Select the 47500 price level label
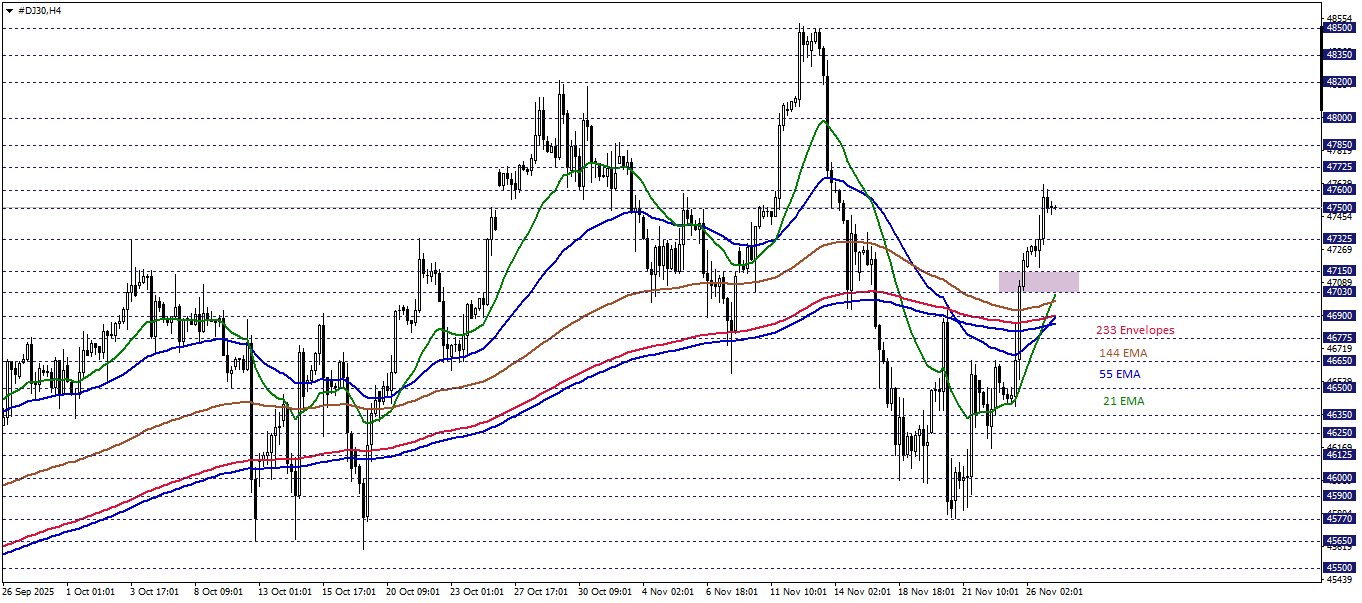Screen dimensions: 1362x603 (1340, 208)
